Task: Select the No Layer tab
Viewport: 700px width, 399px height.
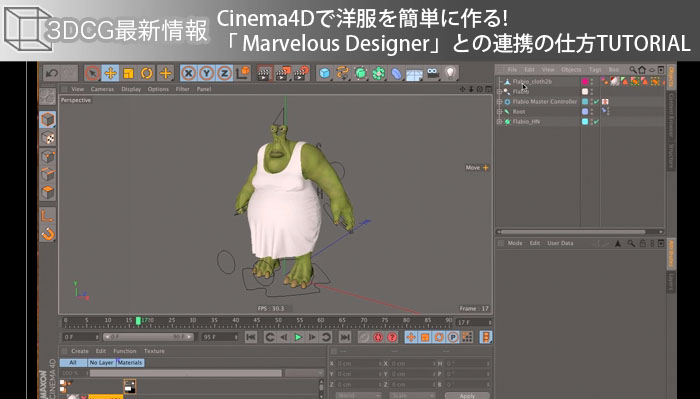Action: [x=101, y=363]
